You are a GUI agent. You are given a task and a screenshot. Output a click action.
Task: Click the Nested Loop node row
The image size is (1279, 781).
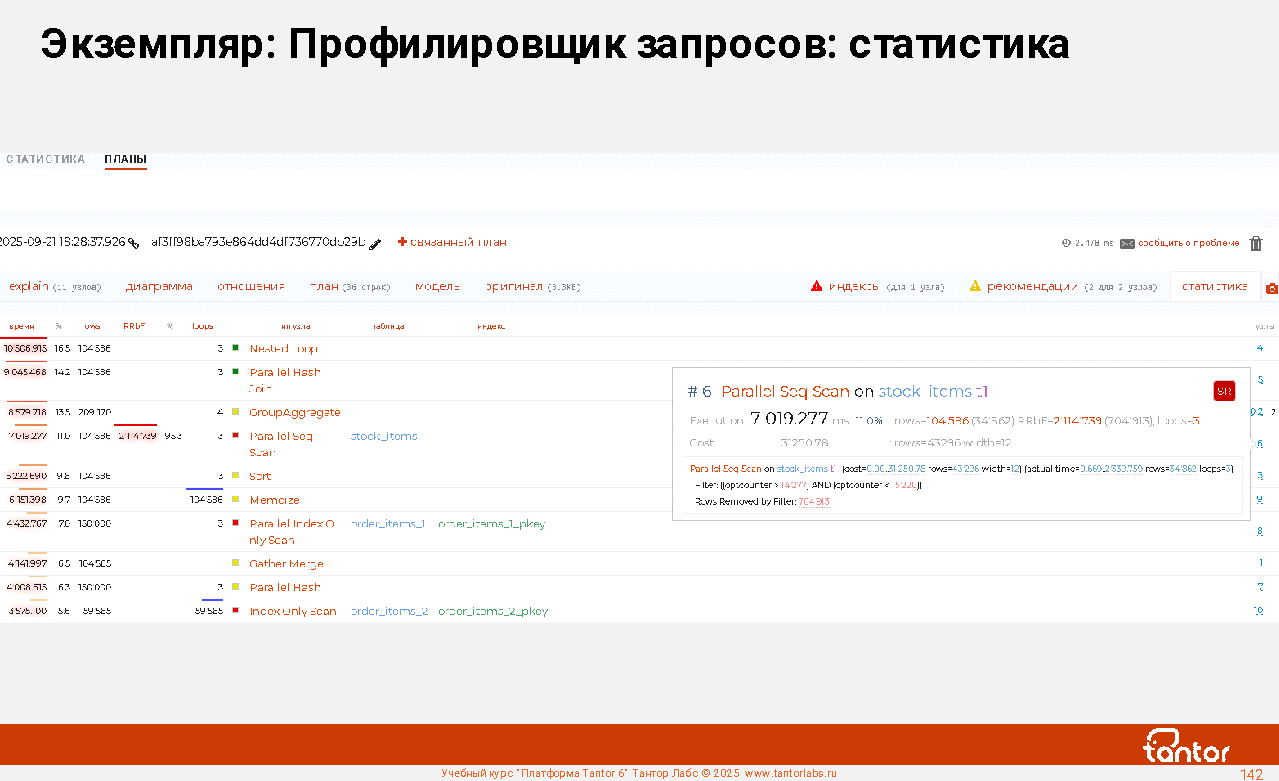pos(283,349)
